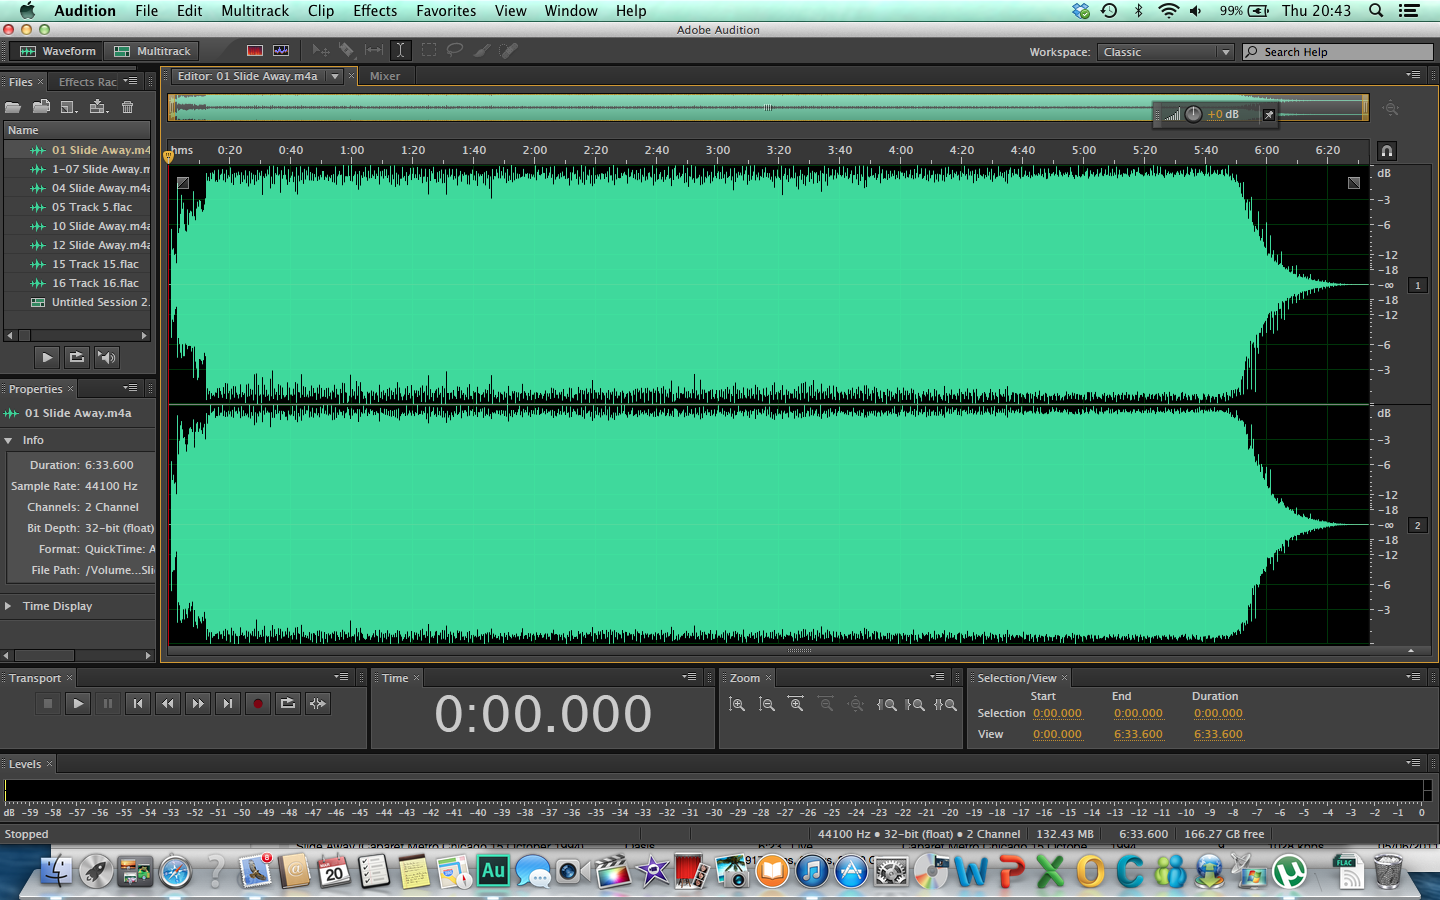Click Fast Forward in Transport panel
This screenshot has height=900, width=1440.
[x=198, y=704]
